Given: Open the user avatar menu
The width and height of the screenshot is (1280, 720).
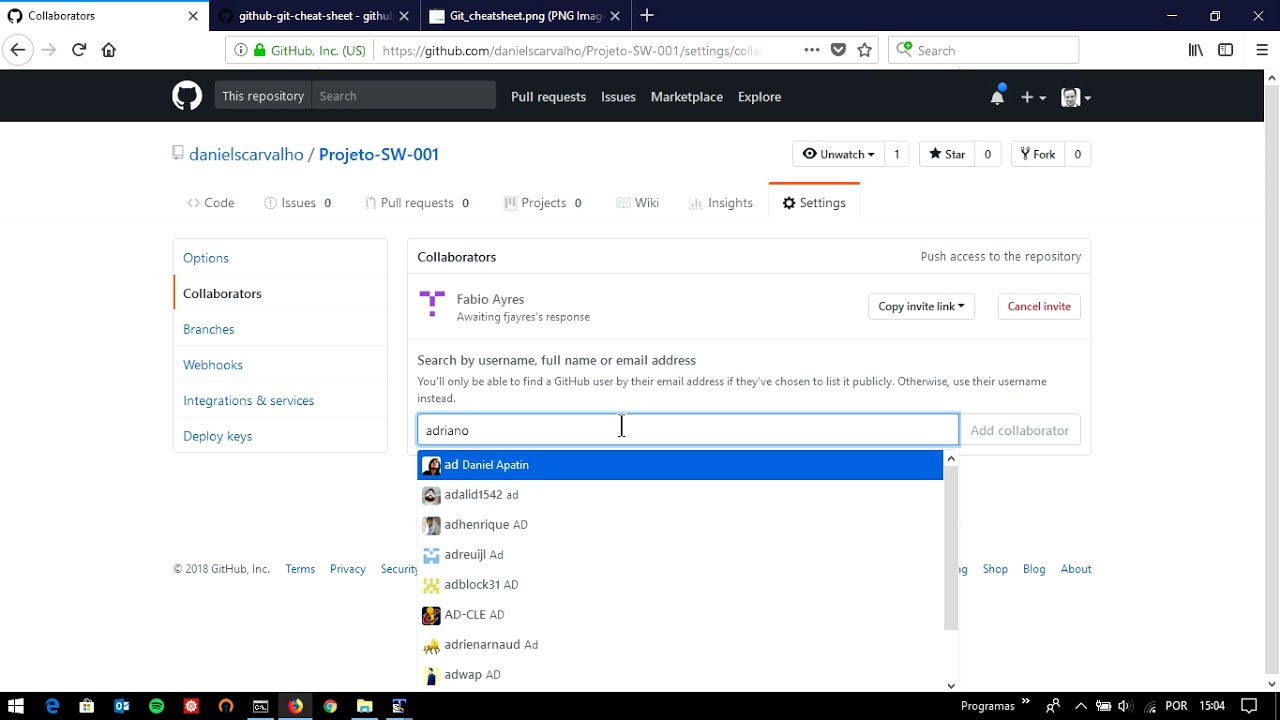Looking at the screenshot, I should coord(1076,97).
